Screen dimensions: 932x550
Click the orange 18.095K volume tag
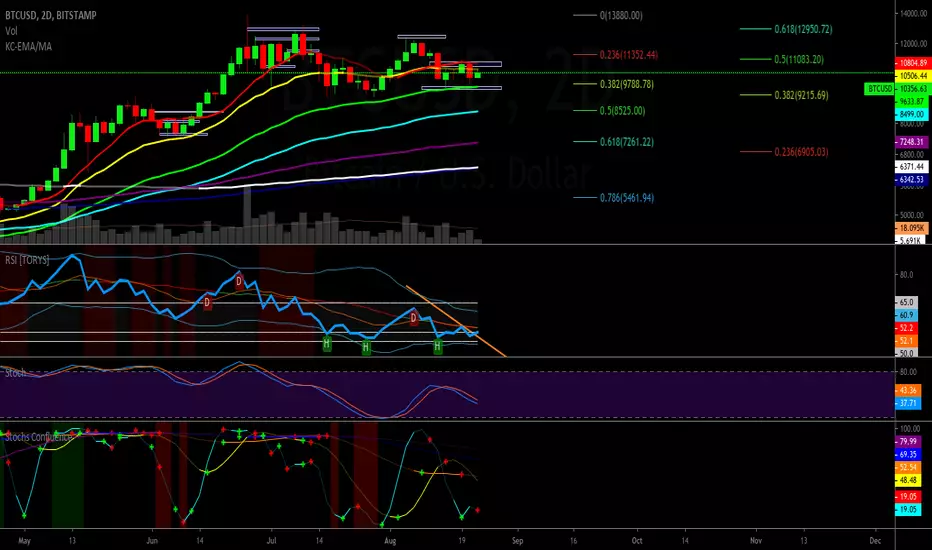tap(911, 228)
